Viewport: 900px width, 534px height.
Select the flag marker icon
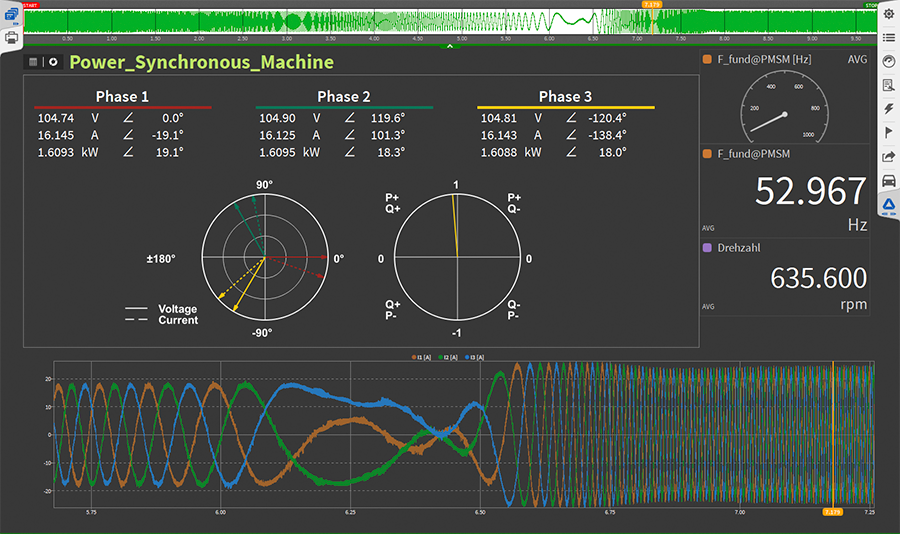888,132
